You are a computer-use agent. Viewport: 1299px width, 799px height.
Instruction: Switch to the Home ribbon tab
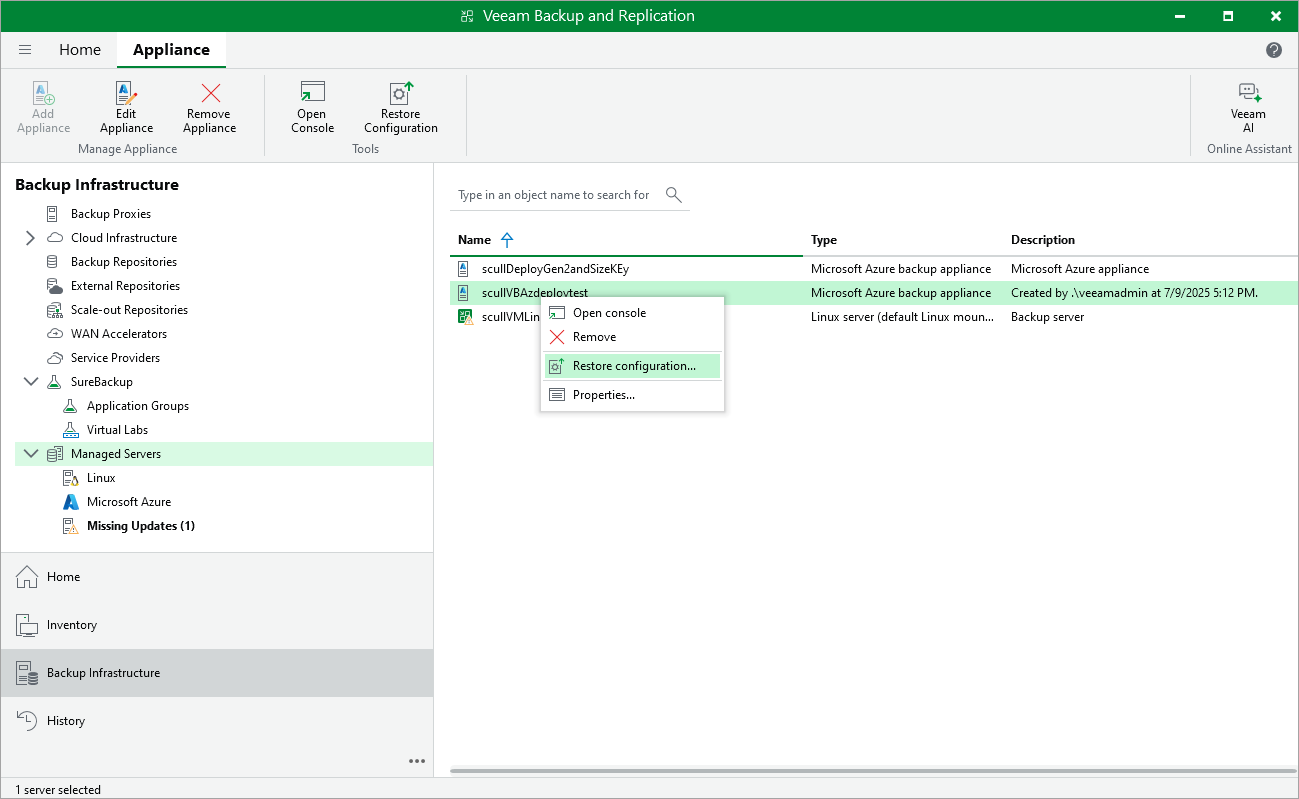tap(80, 50)
